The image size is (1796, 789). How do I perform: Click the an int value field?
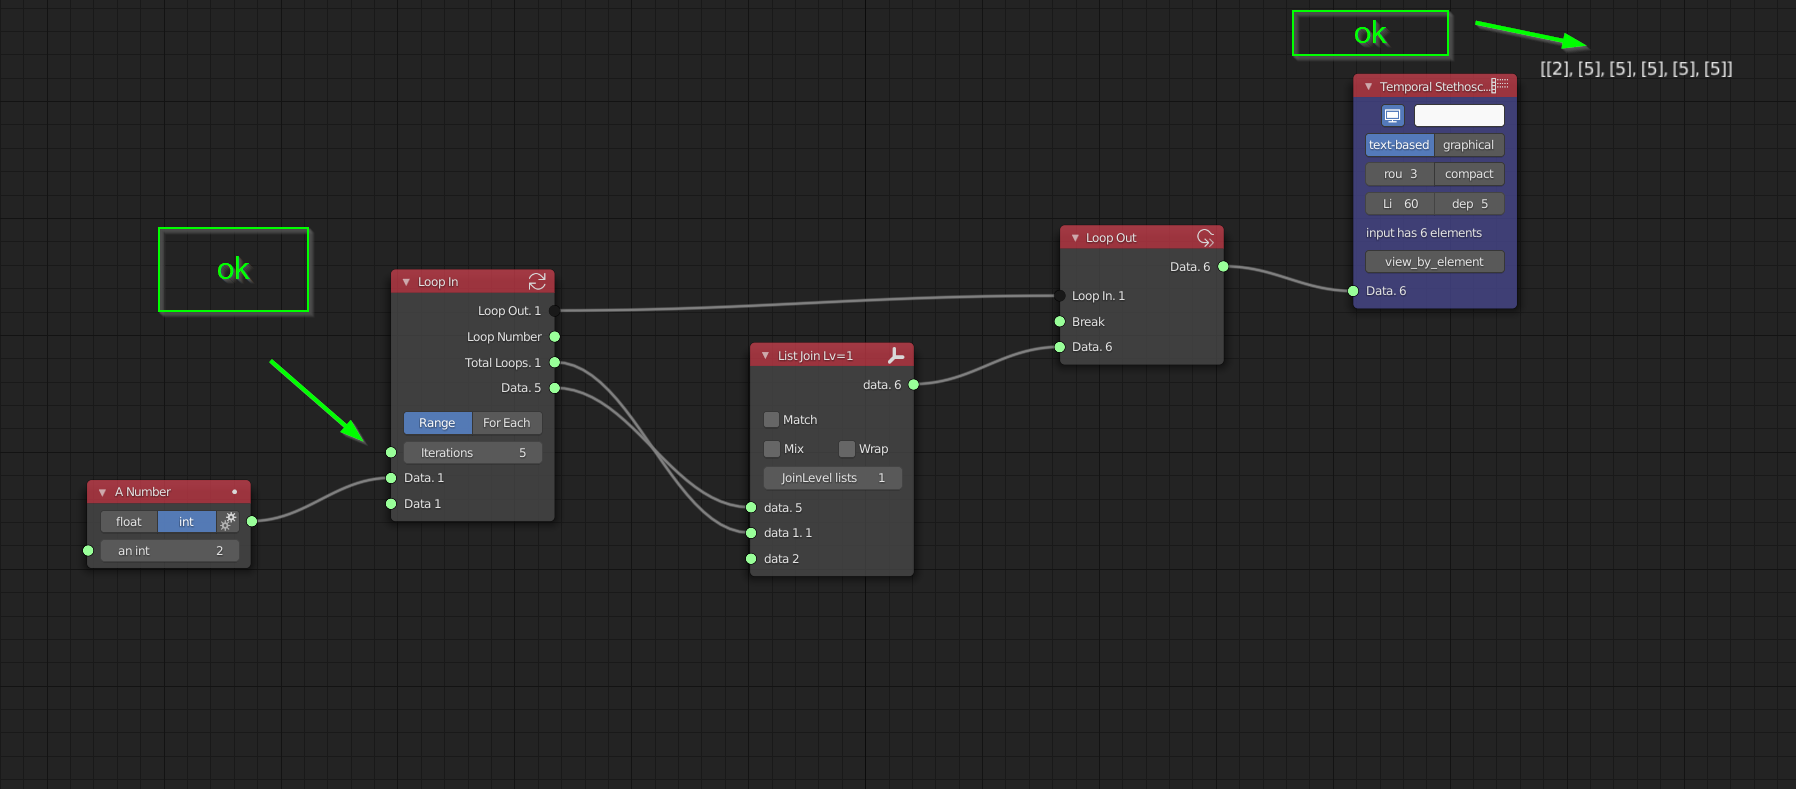pyautogui.click(x=170, y=551)
